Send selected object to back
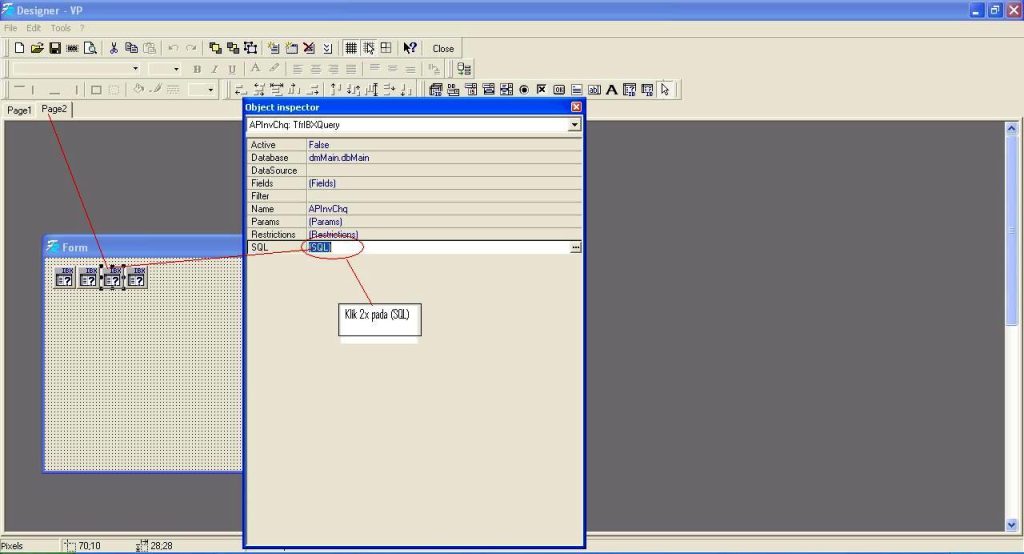This screenshot has height=554, width=1024. 232,48
